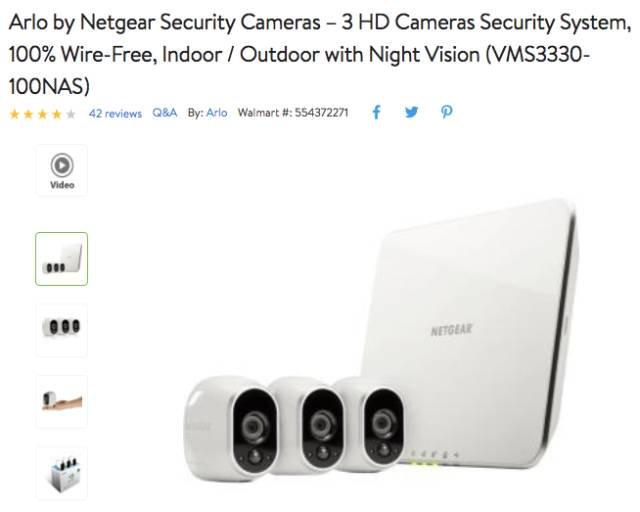Share product via Twitter bird icon
The width and height of the screenshot is (640, 512).
coord(411,112)
